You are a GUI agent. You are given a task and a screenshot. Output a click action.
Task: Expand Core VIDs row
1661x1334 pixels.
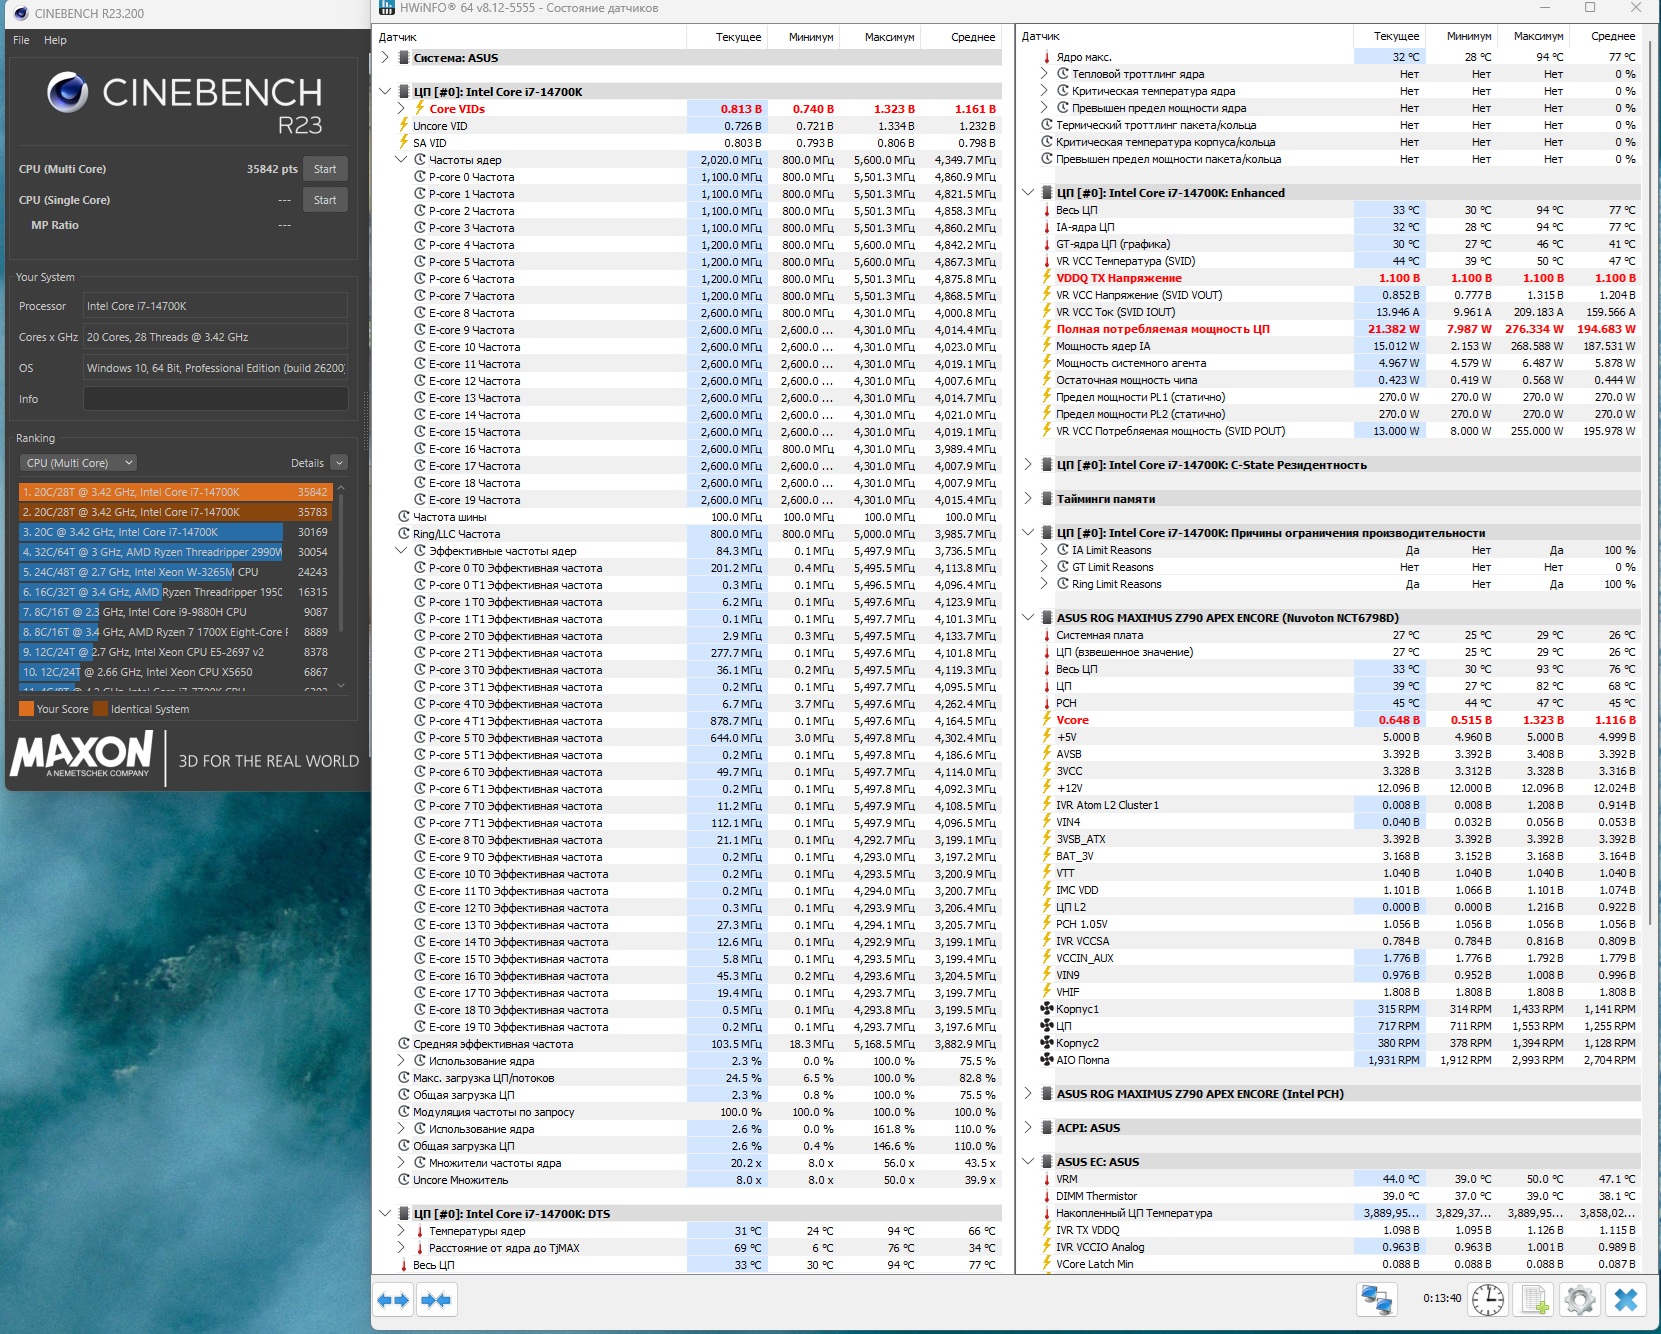(x=401, y=108)
